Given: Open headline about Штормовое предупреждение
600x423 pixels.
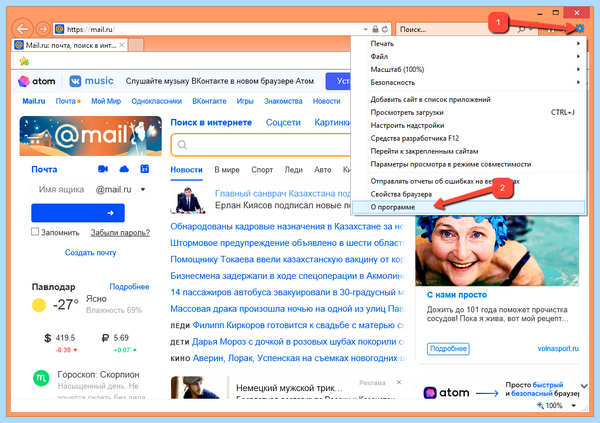Looking at the screenshot, I should (x=287, y=243).
